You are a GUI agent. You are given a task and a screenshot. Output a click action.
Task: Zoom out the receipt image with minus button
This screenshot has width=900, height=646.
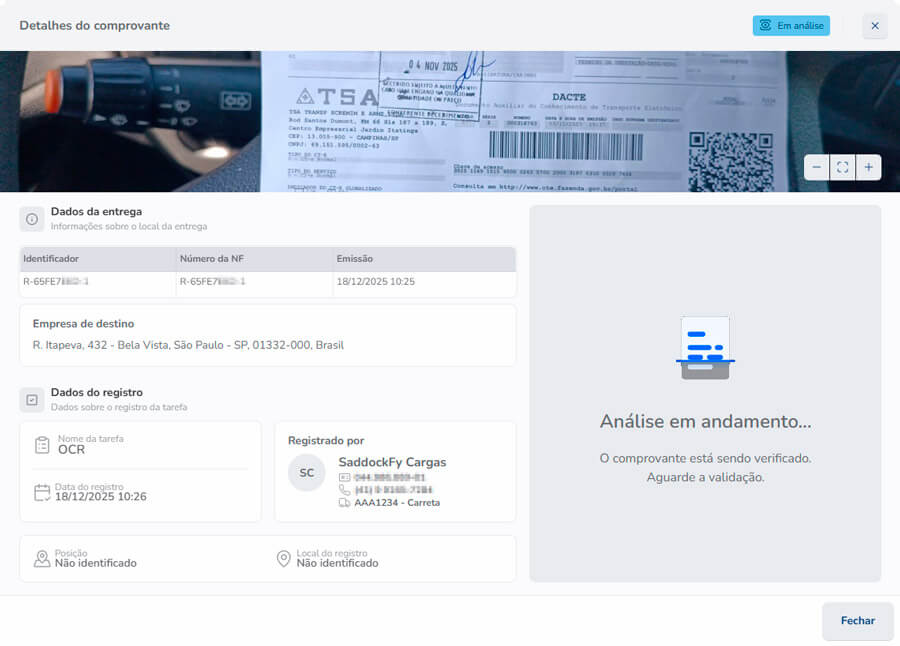click(x=816, y=167)
